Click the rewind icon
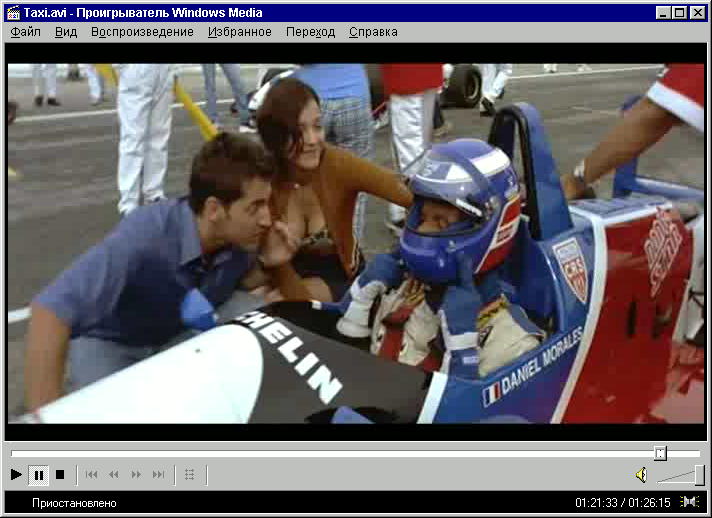Screen dimensions: 712x518 click(114, 475)
